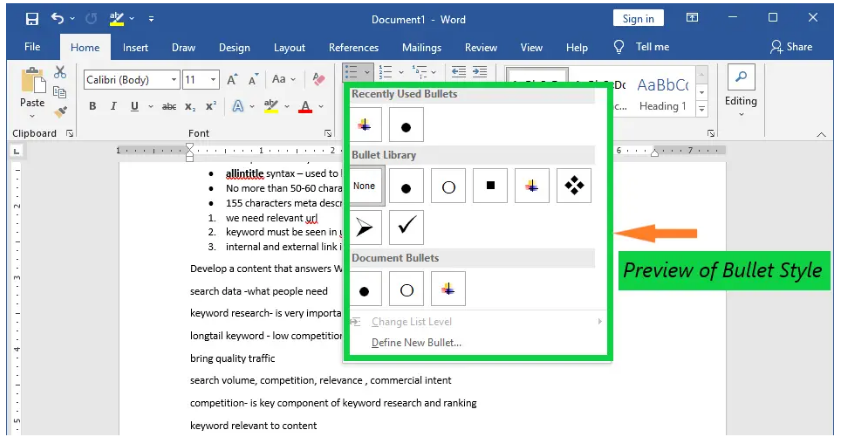Toggle strikethrough abc formatting

tap(169, 106)
